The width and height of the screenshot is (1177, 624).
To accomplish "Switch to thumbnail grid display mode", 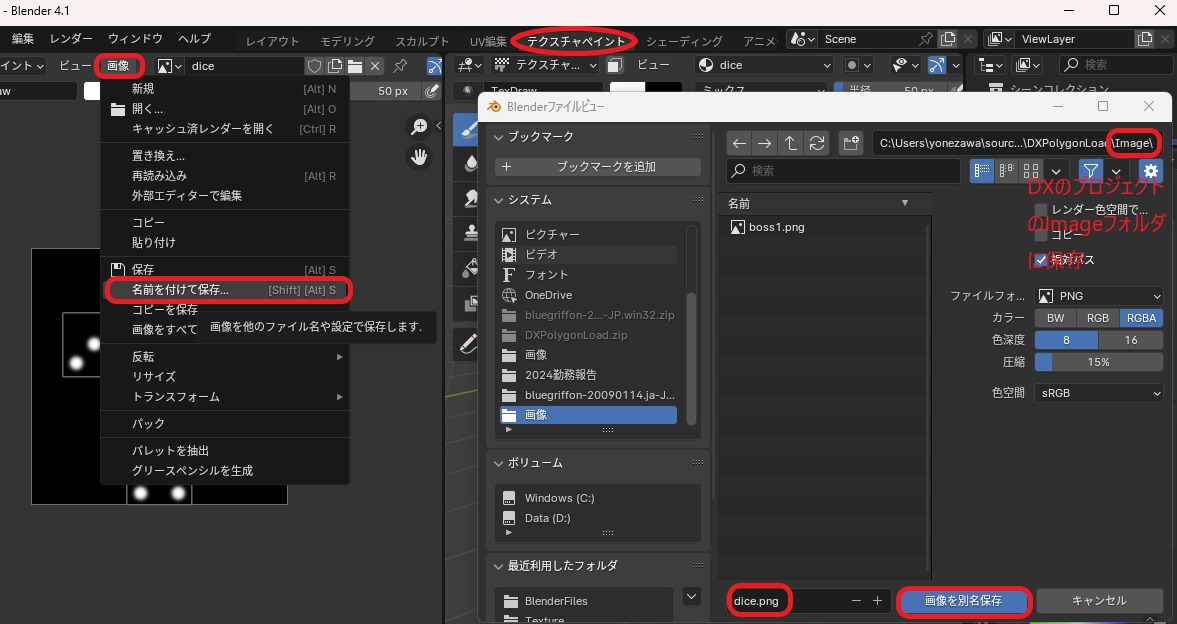I will tap(1032, 170).
